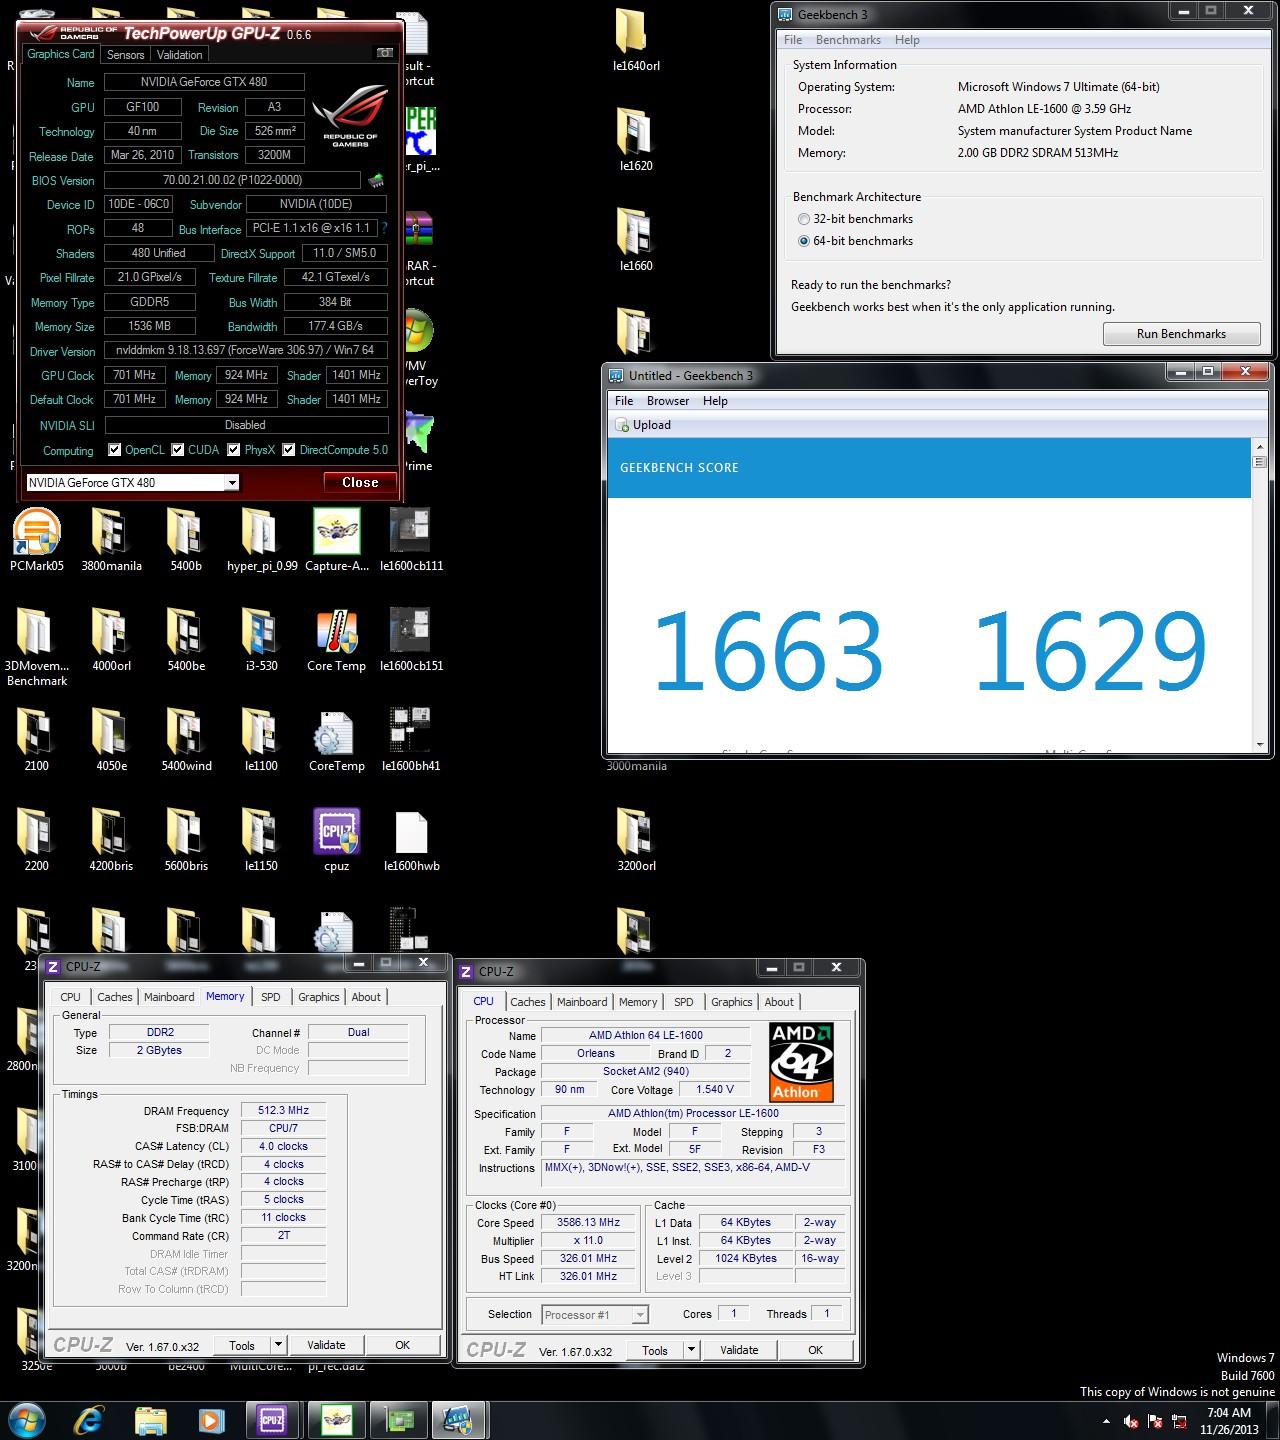
Task: Click the Windows Start orb
Action: click(27, 1419)
